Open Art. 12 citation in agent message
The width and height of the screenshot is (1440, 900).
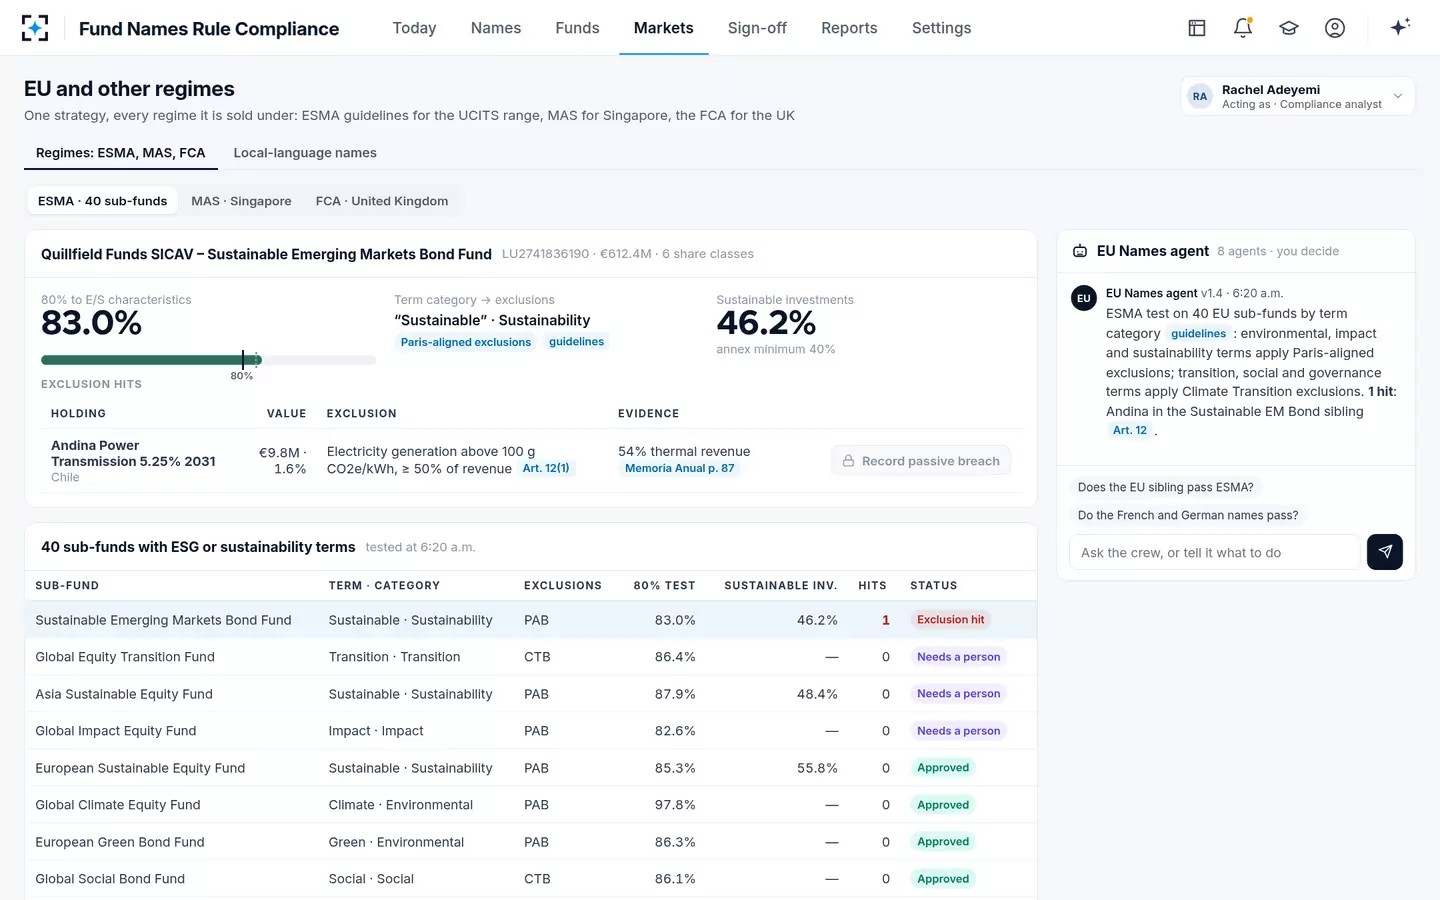[x=1130, y=430]
